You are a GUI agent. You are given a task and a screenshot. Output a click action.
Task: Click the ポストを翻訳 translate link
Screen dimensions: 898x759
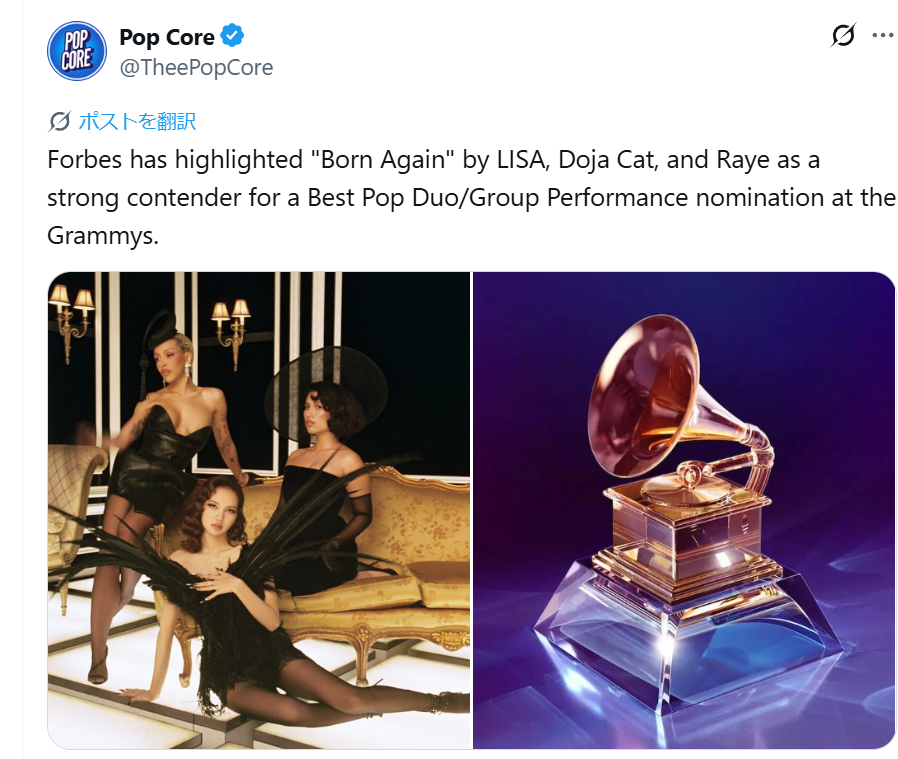click(x=137, y=121)
